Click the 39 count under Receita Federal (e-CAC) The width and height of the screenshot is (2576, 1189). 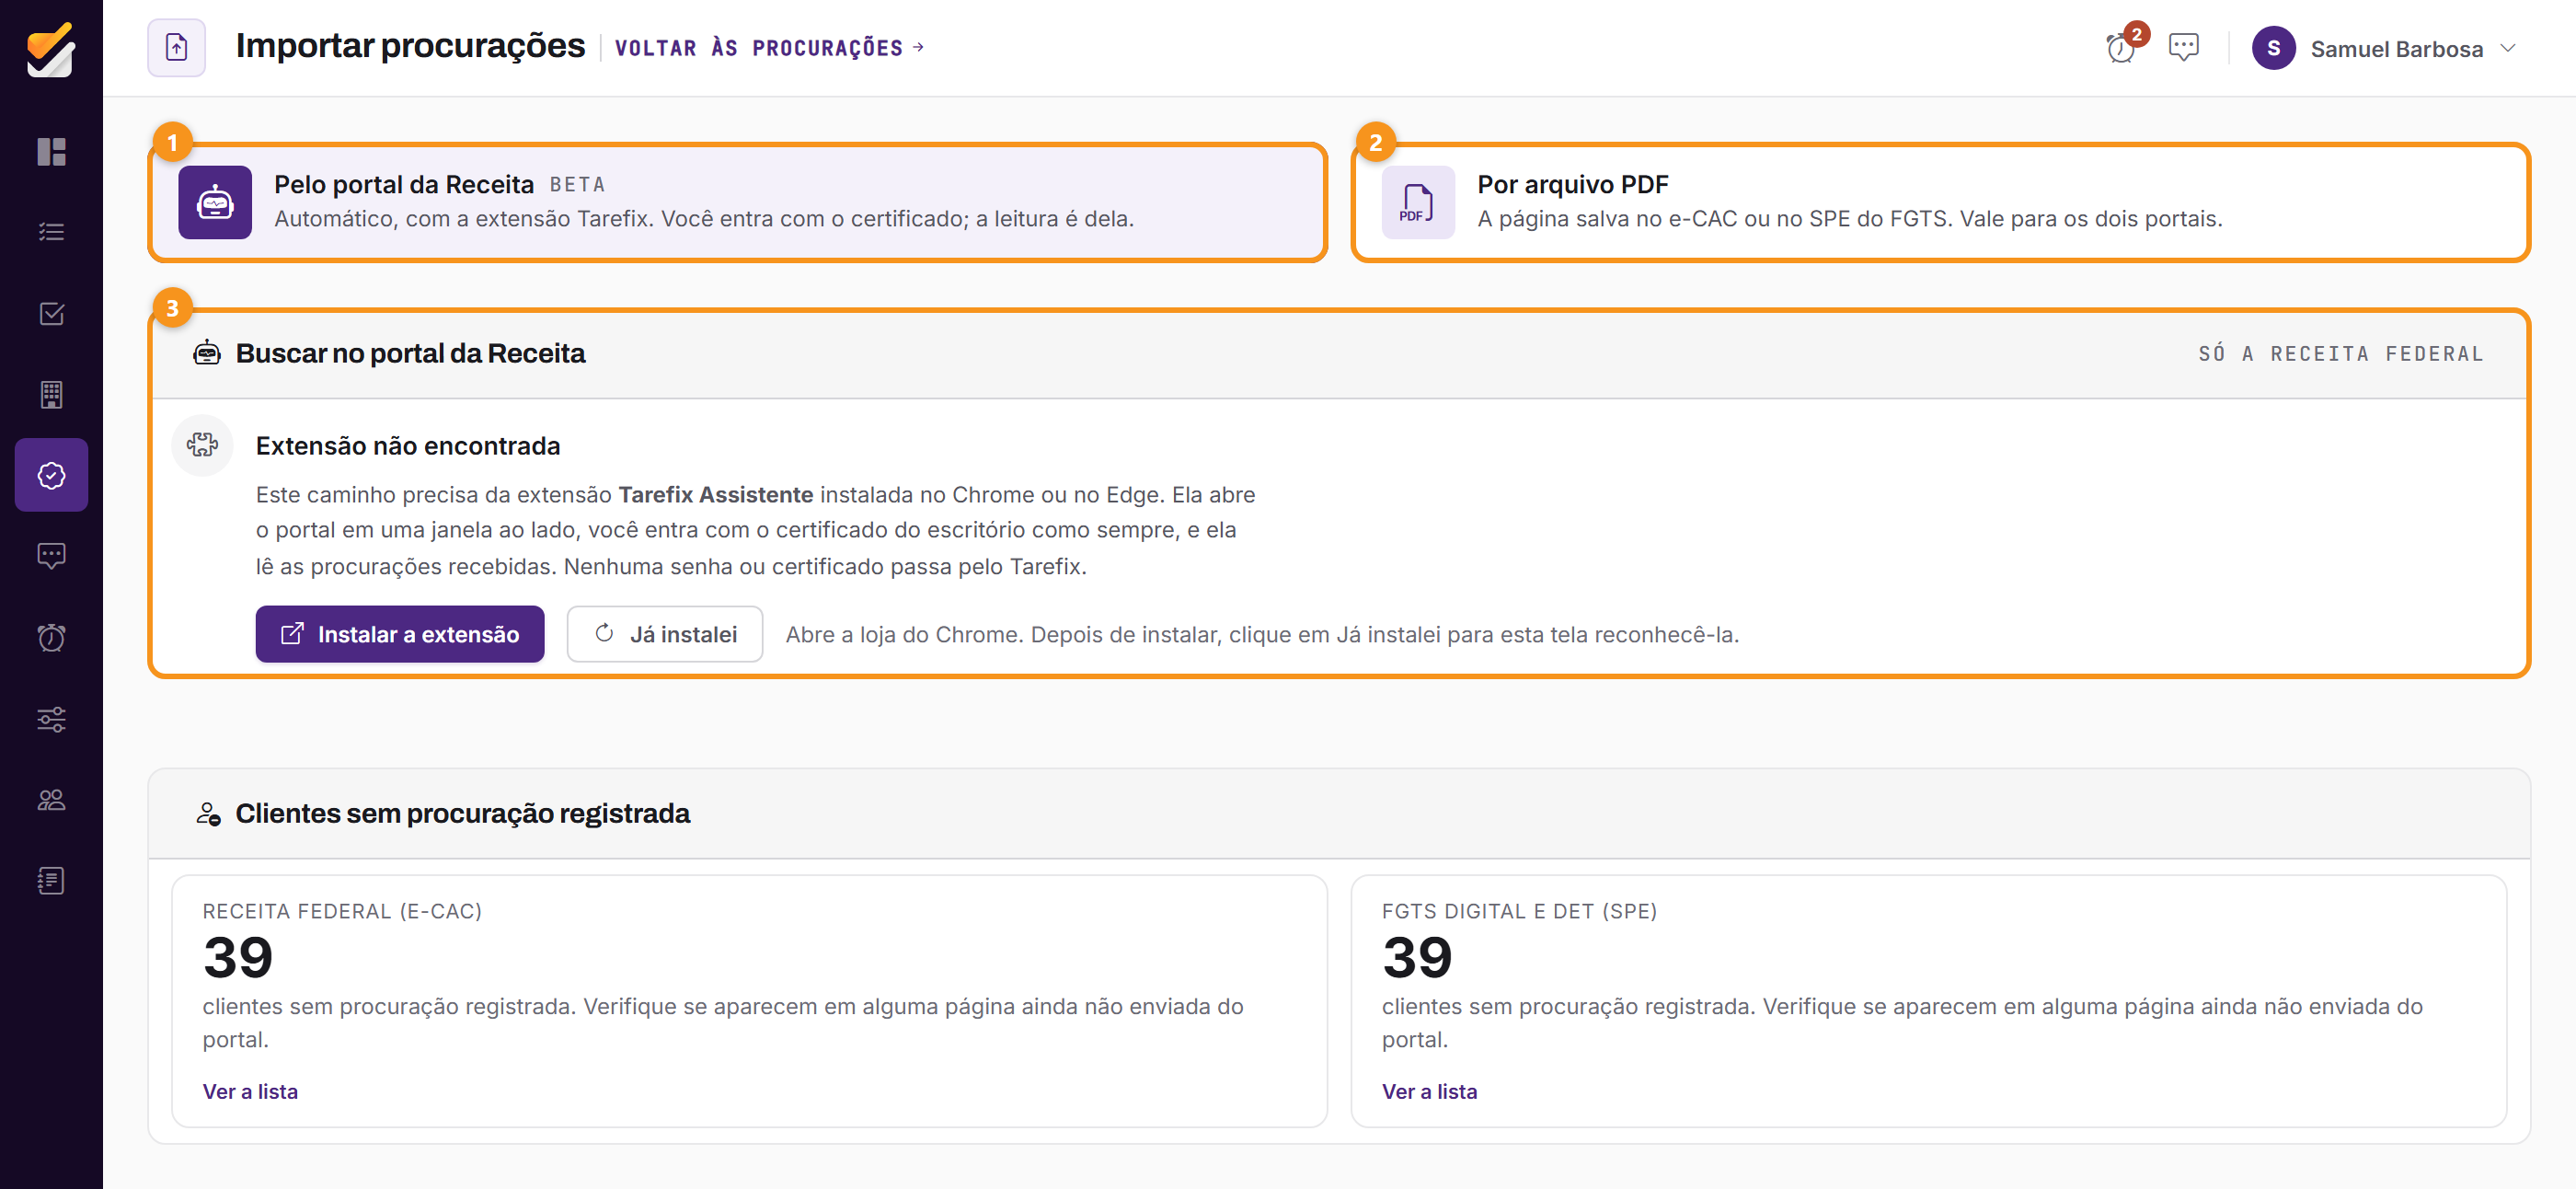(238, 957)
